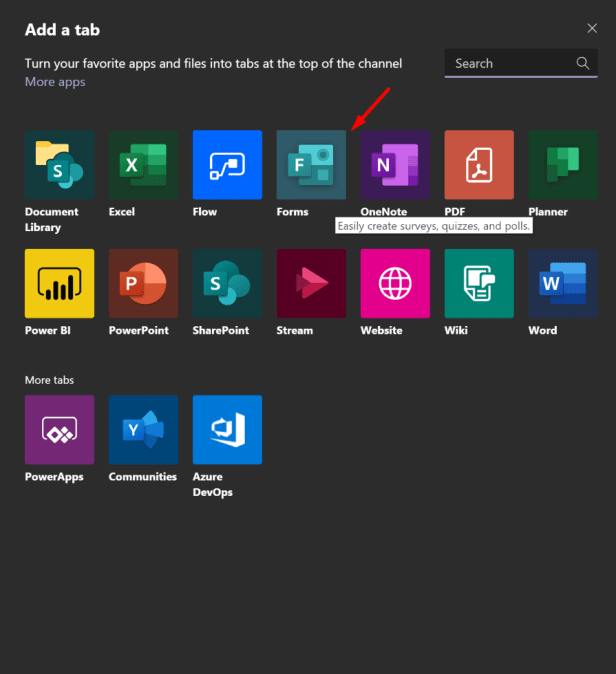Viewport: 616px width, 674px height.
Task: Select the Communities (Yammer) icon
Action: click(143, 430)
